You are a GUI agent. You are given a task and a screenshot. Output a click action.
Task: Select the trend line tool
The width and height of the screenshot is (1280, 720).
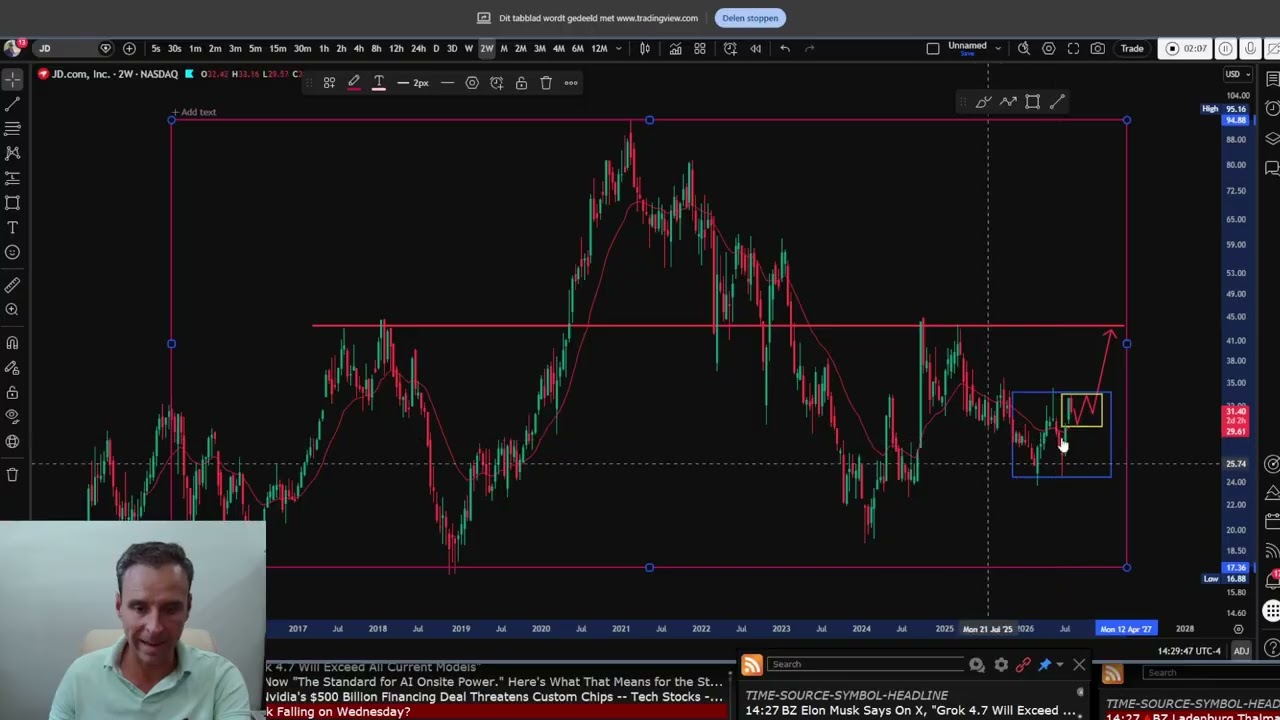tap(12, 104)
